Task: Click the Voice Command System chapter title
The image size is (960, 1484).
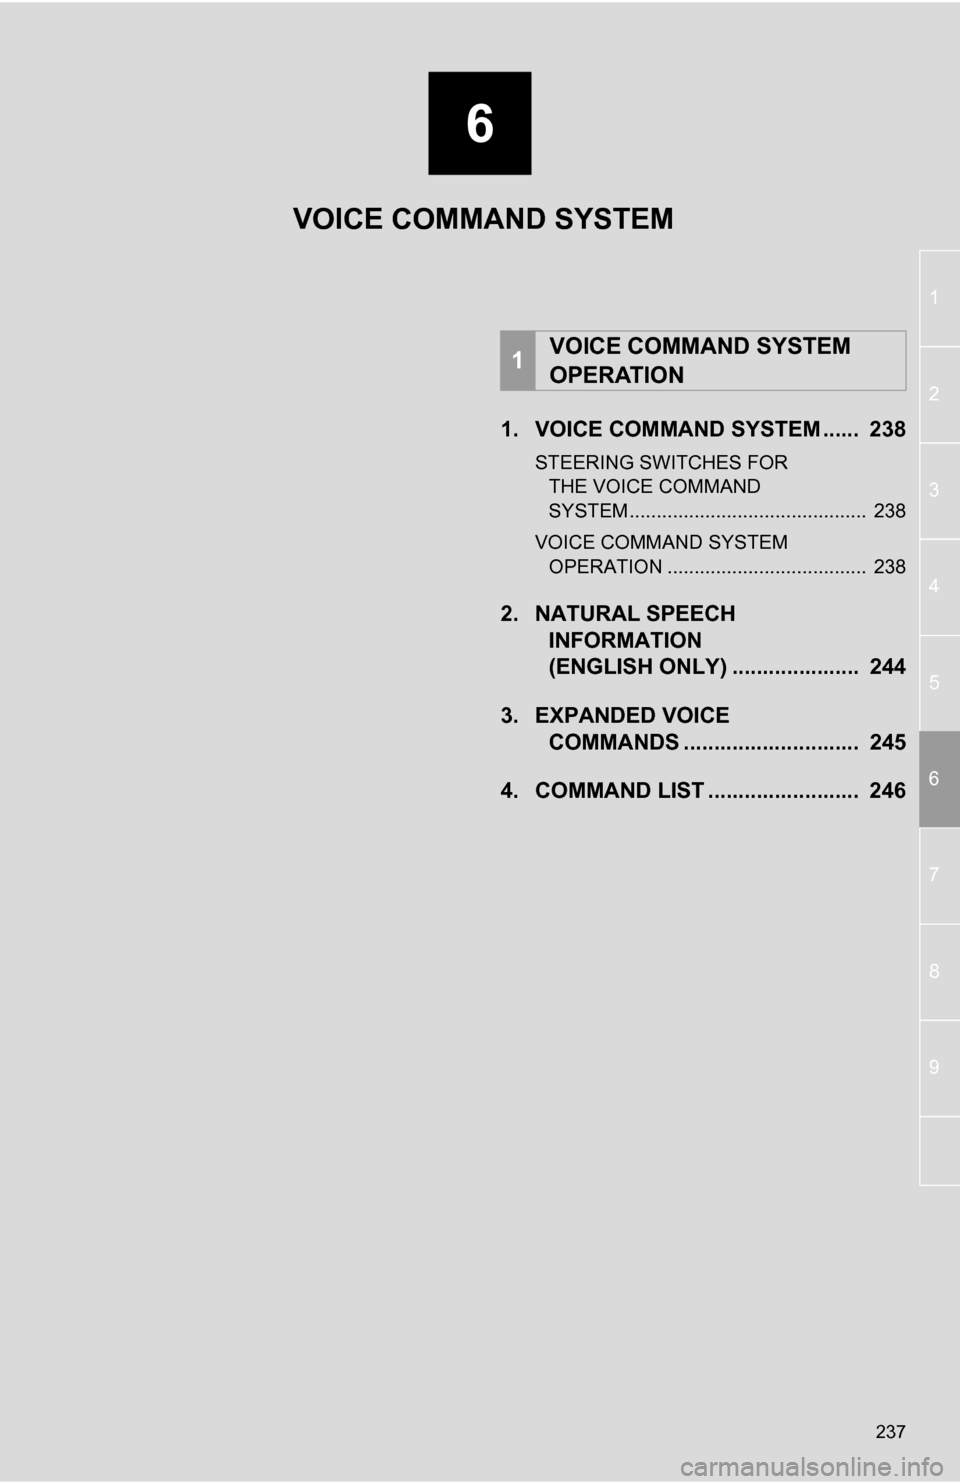Action: pos(483,219)
